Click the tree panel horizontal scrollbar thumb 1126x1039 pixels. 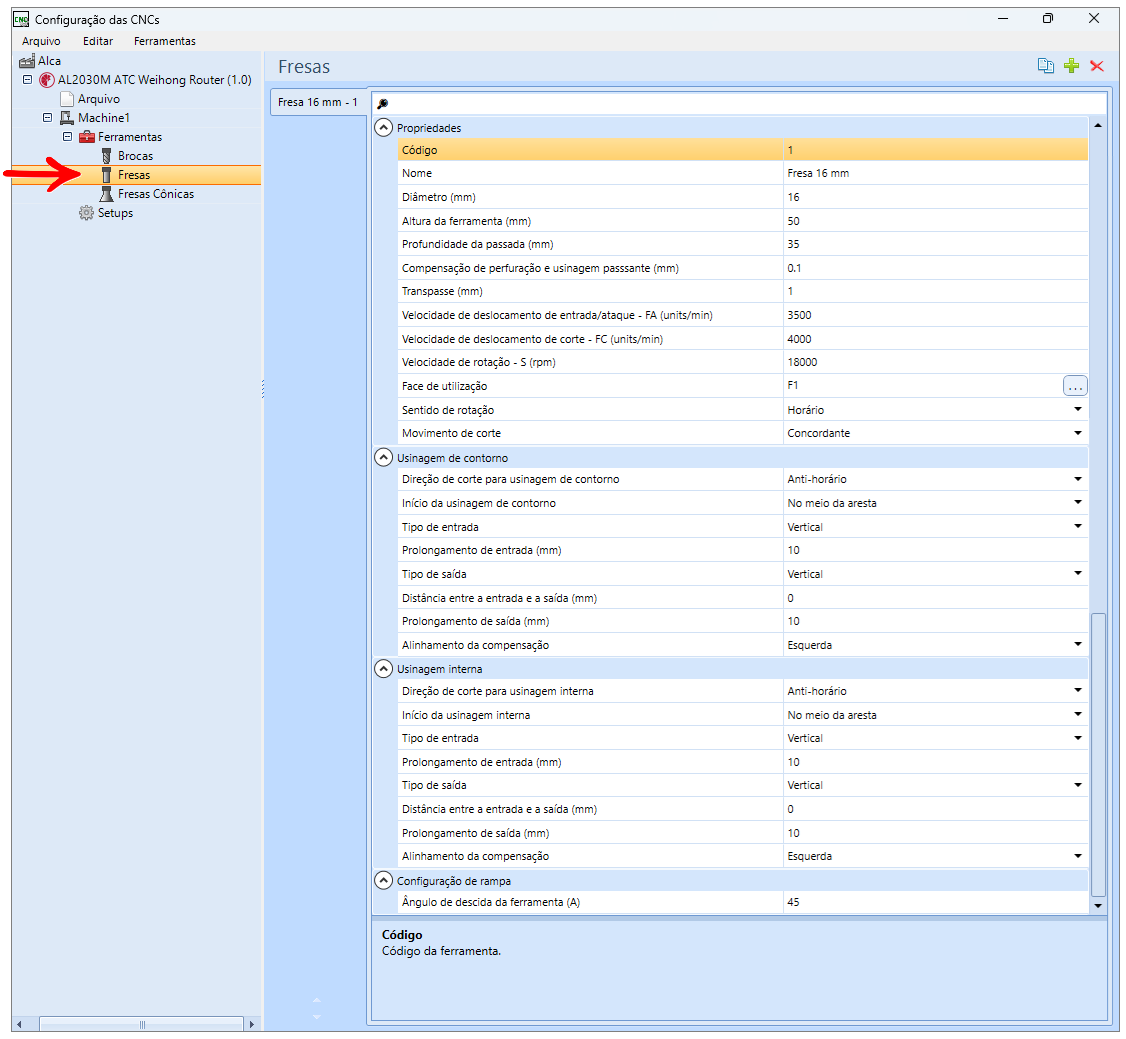[141, 1024]
